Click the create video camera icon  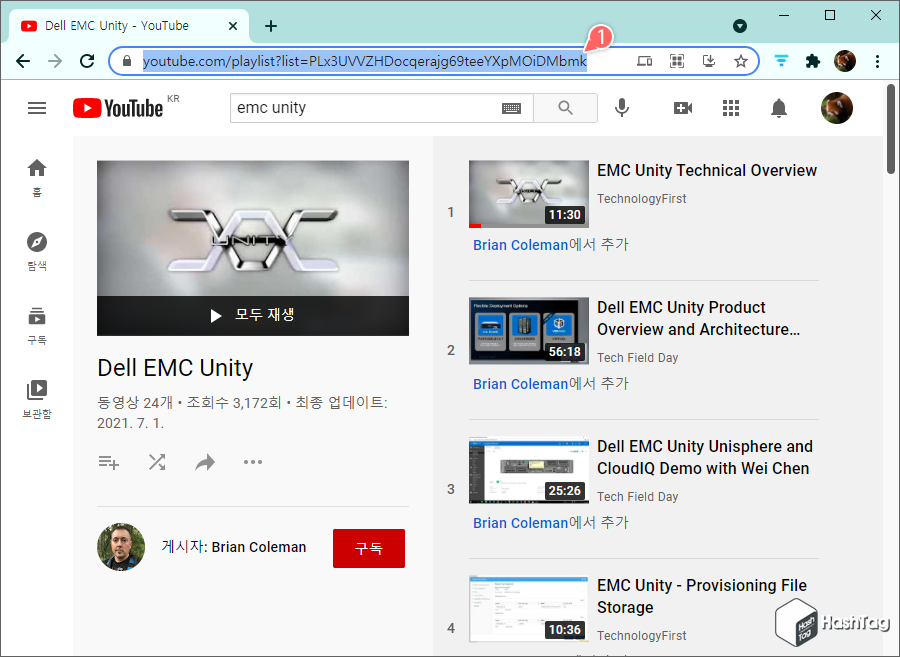[x=682, y=108]
